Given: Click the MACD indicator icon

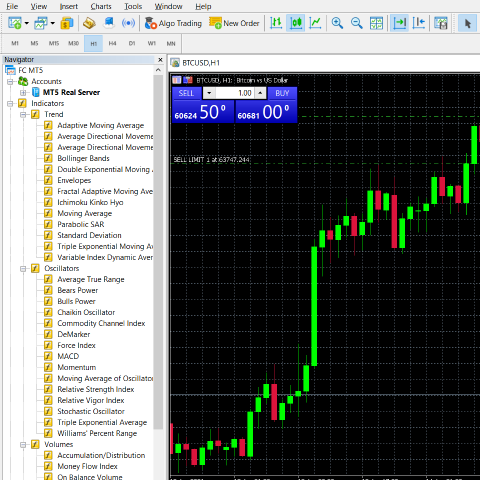Looking at the screenshot, I should (48, 356).
